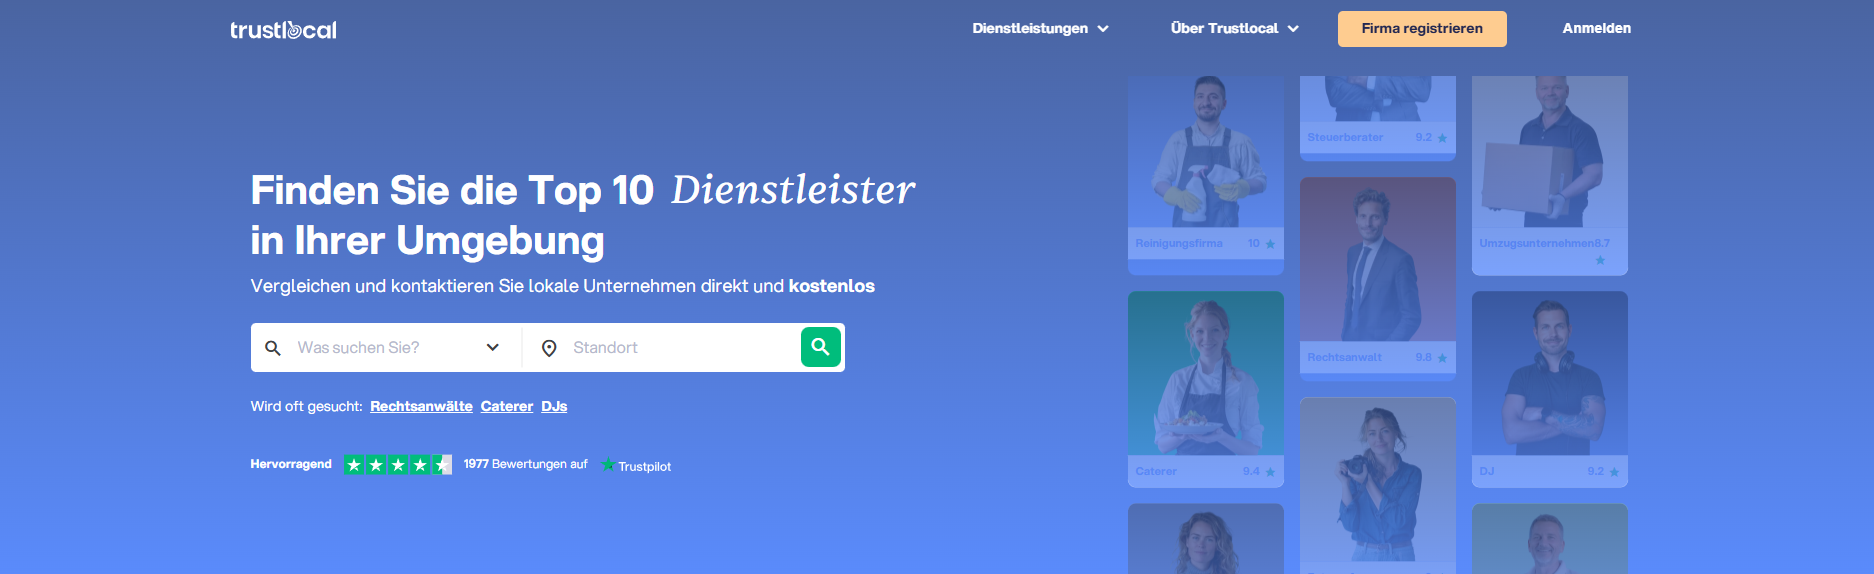Click the 9.8 rating on the Rechtsanwalt card
The height and width of the screenshot is (574, 1874).
[x=1423, y=357]
